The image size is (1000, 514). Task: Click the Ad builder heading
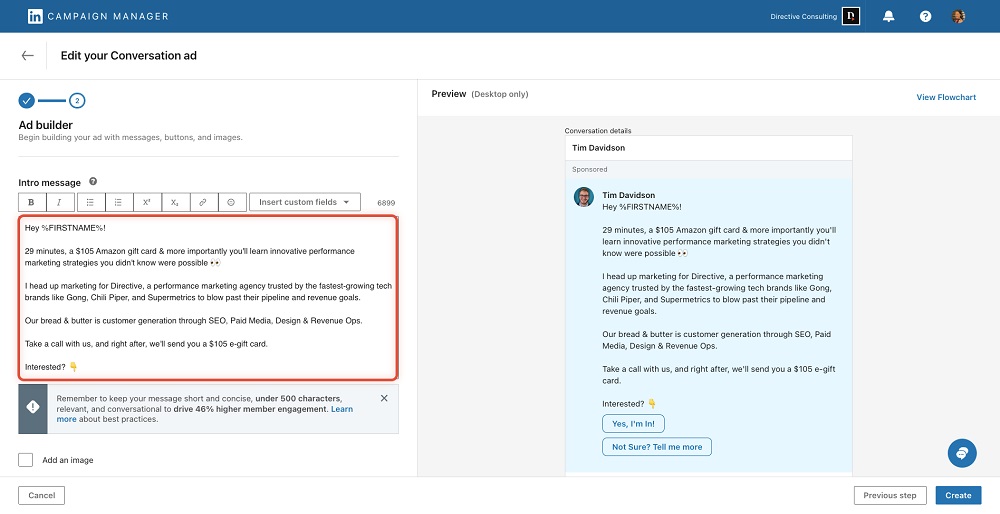tap(45, 125)
